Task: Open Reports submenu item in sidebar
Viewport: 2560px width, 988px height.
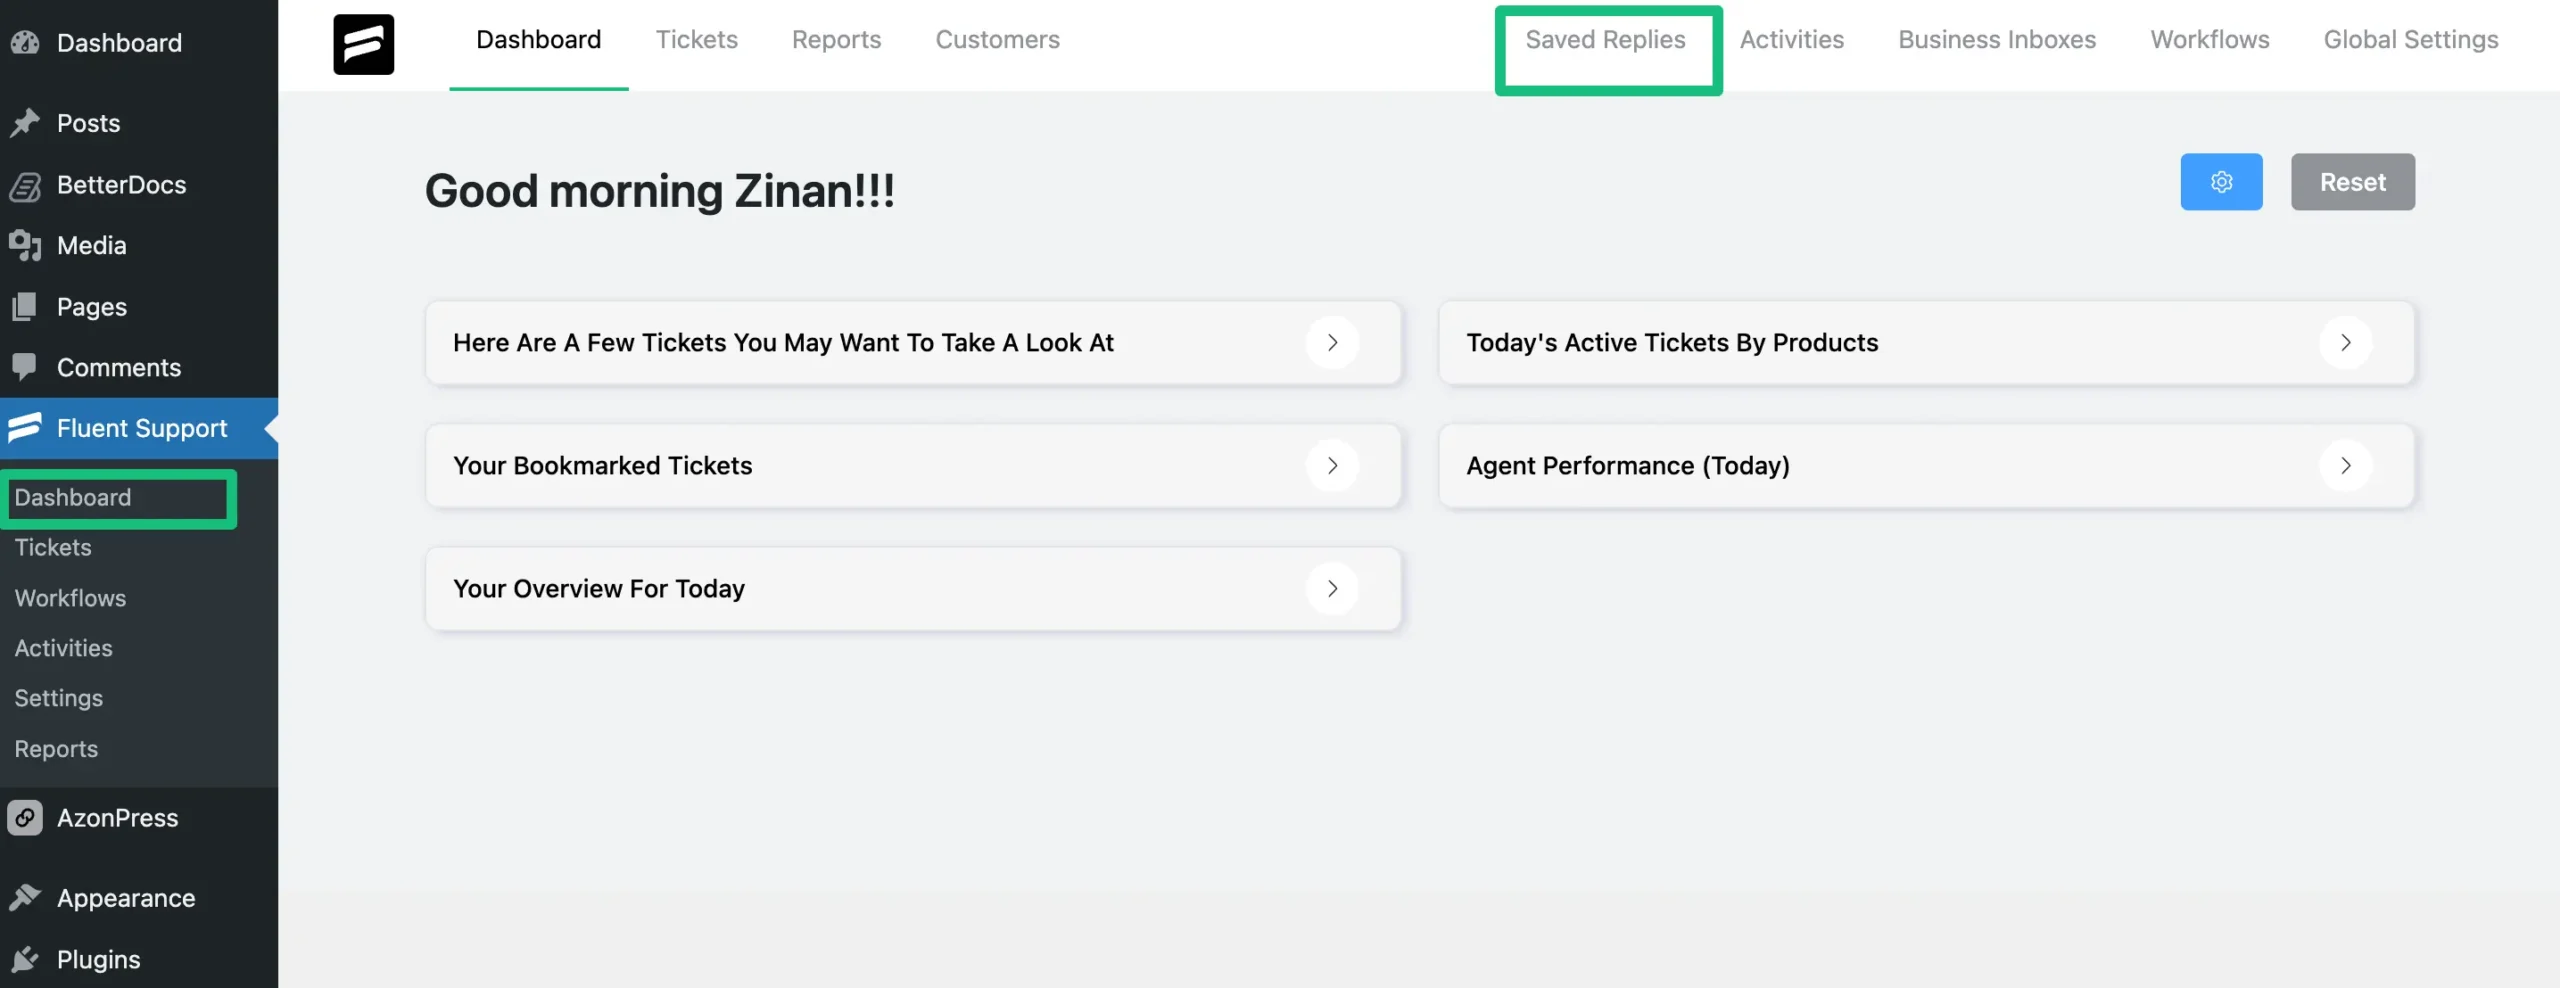Action: click(56, 749)
